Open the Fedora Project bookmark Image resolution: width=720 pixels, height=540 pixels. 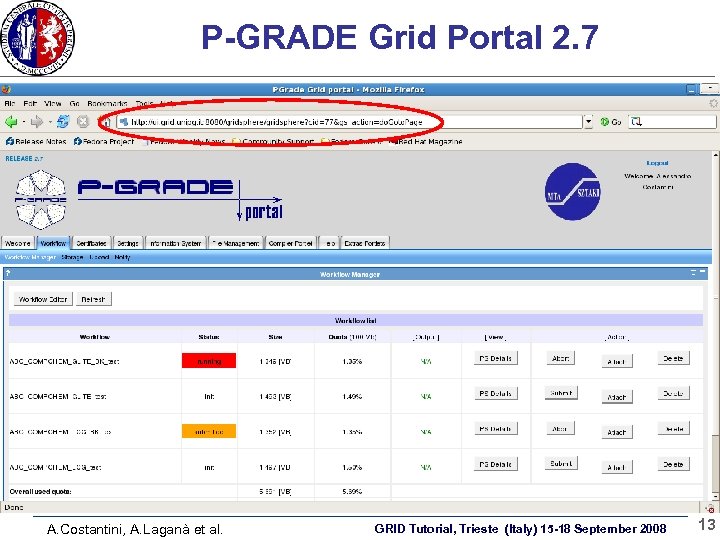pos(104,141)
